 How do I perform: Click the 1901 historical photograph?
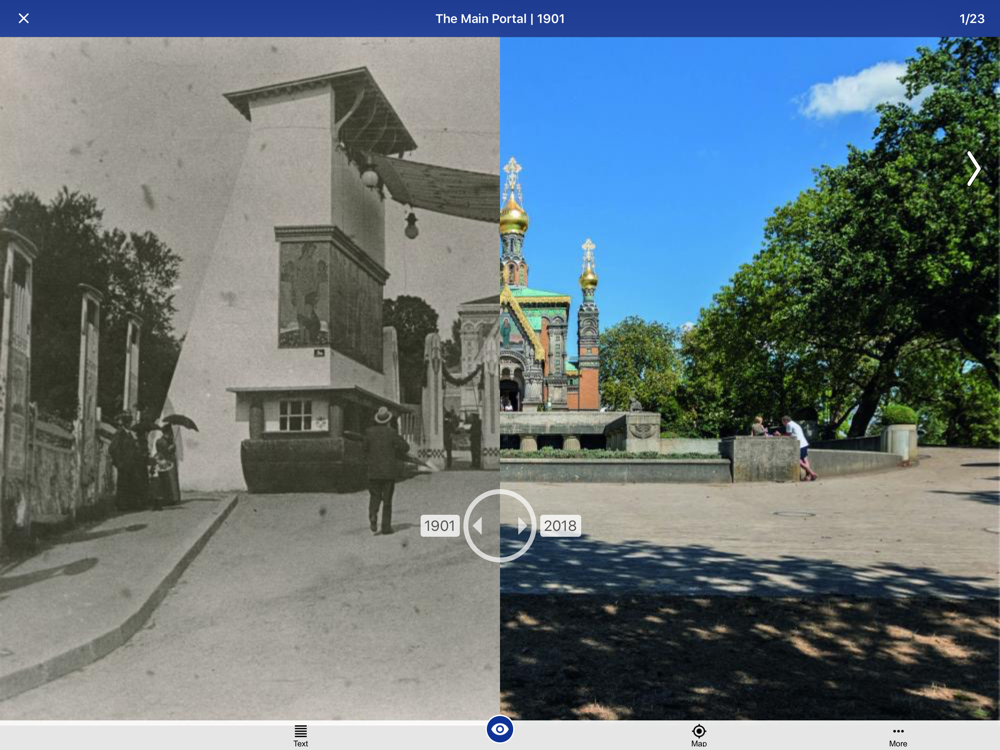pos(250,378)
